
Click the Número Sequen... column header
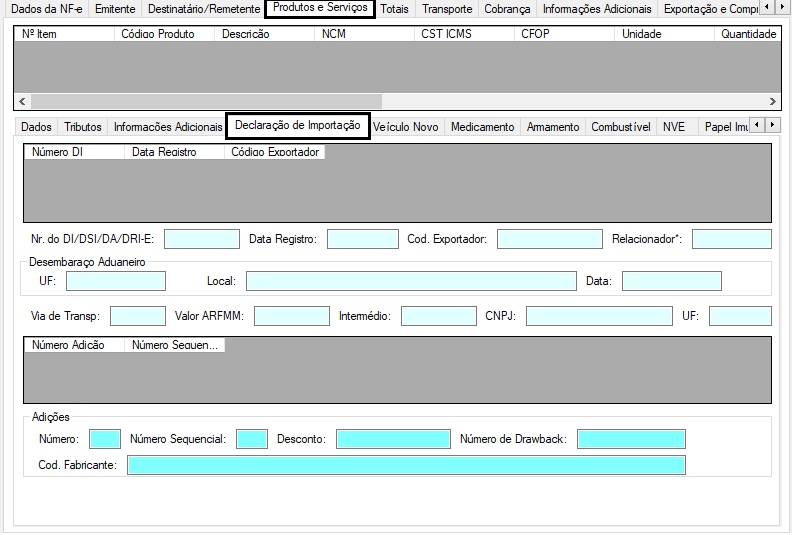(x=174, y=345)
